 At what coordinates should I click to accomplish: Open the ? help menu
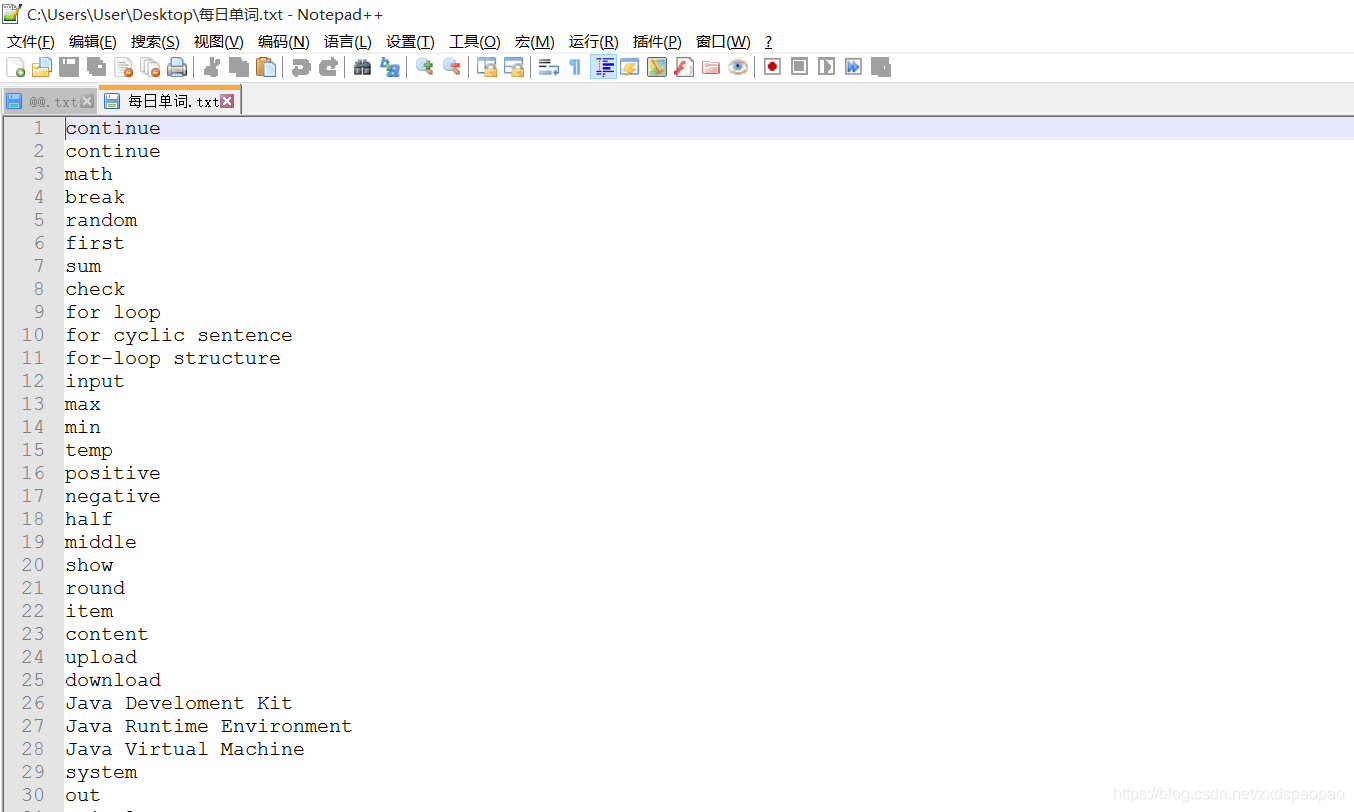click(x=768, y=41)
